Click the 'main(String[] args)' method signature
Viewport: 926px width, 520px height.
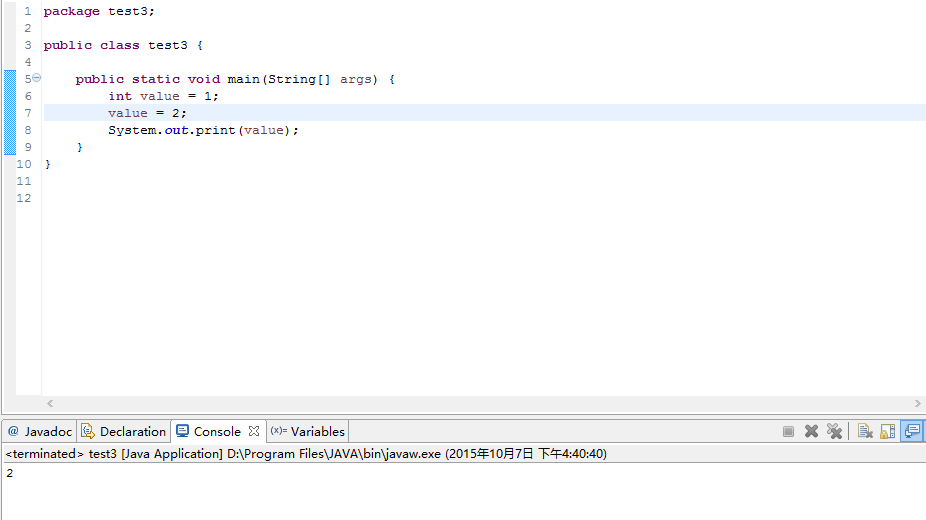(302, 79)
